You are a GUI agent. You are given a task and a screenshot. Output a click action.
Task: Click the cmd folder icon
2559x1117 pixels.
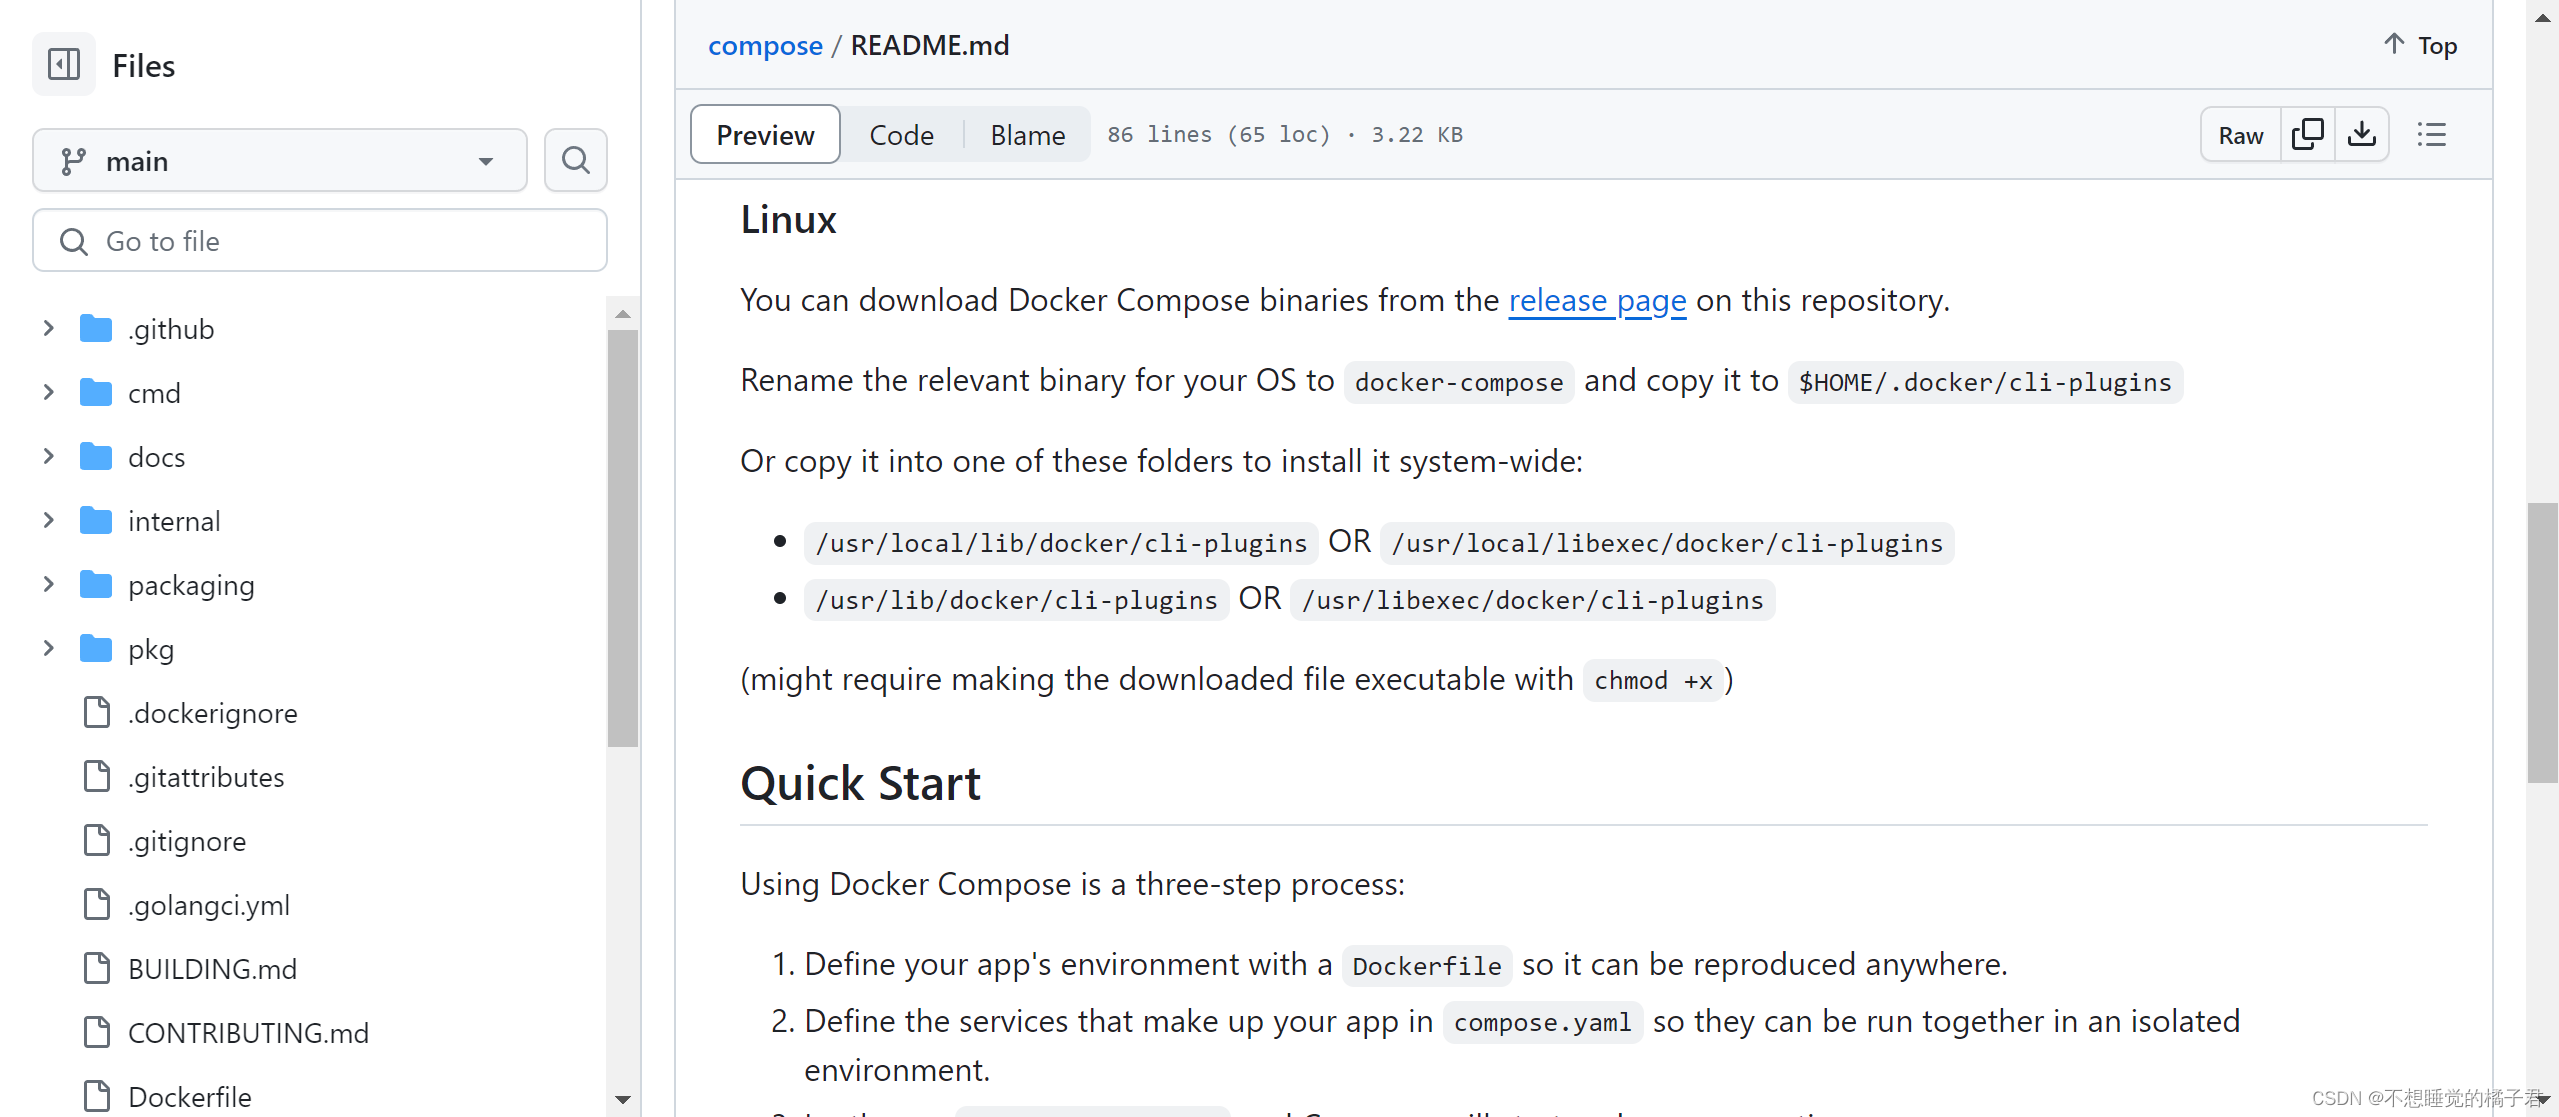(96, 392)
